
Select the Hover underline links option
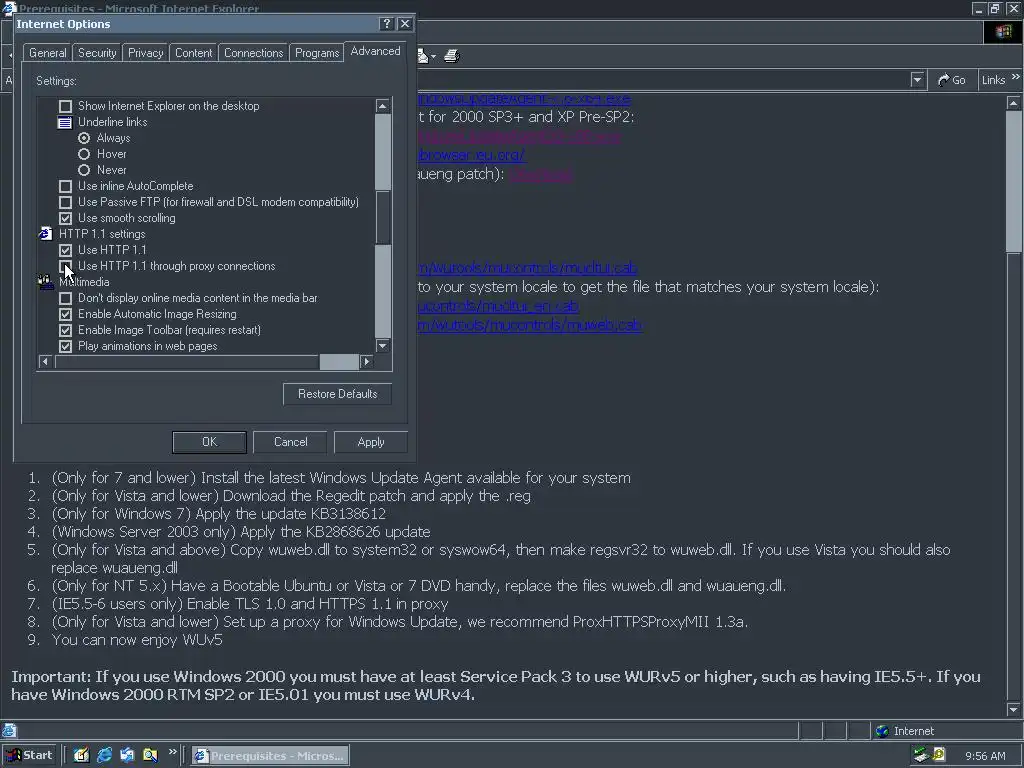click(x=84, y=154)
